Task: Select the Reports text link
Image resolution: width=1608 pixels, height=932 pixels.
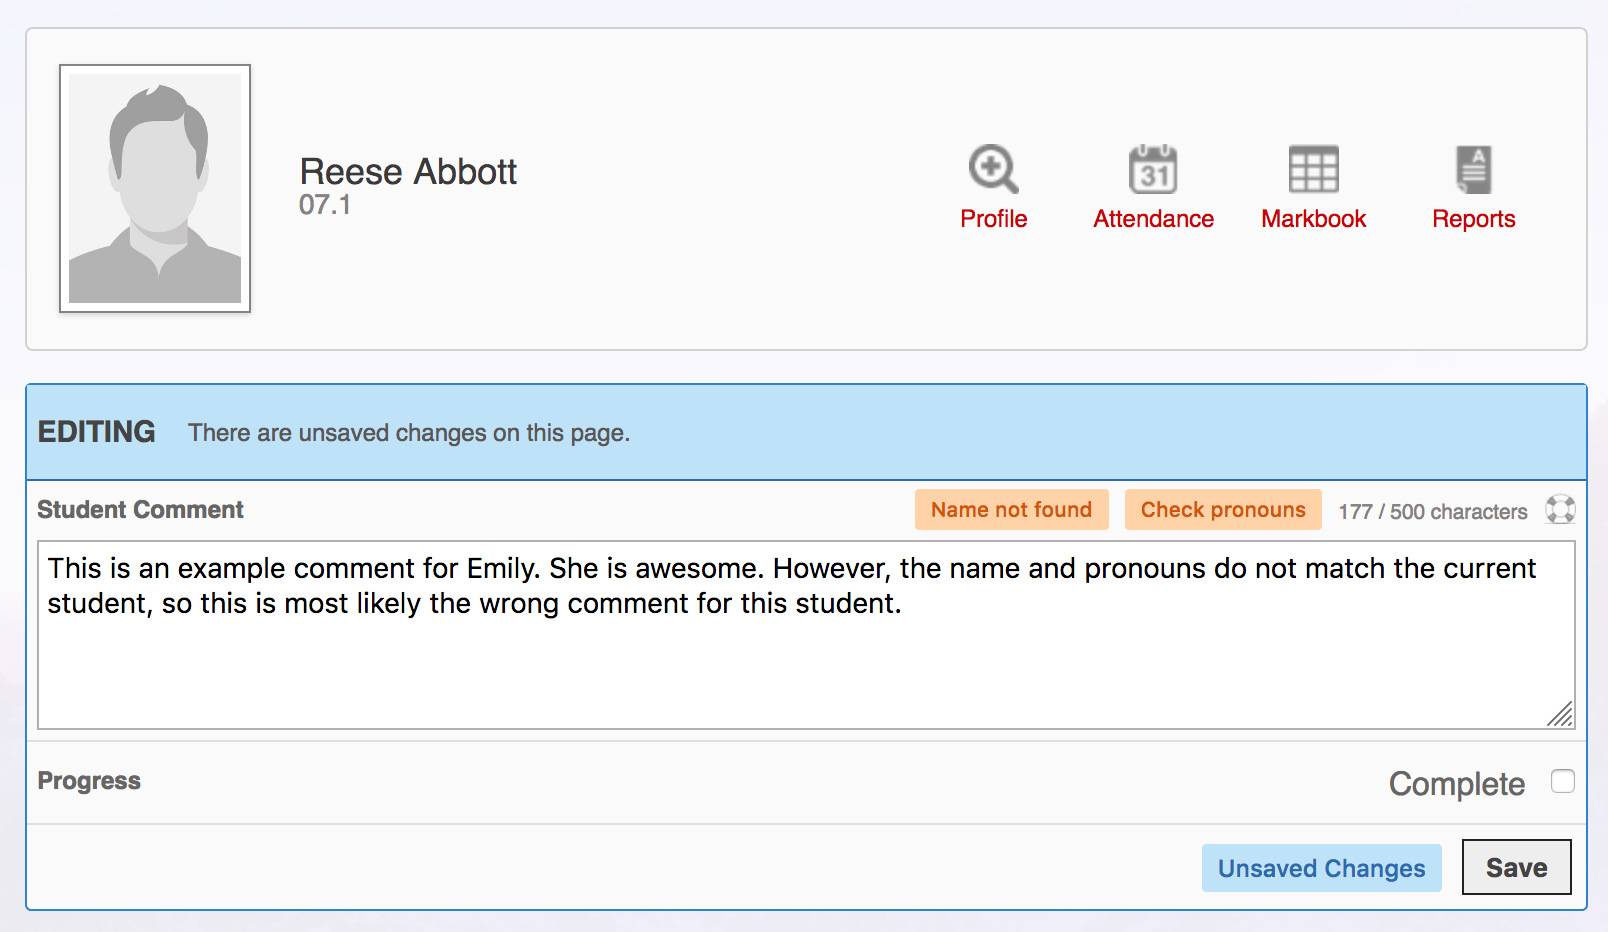Action: pos(1473,219)
